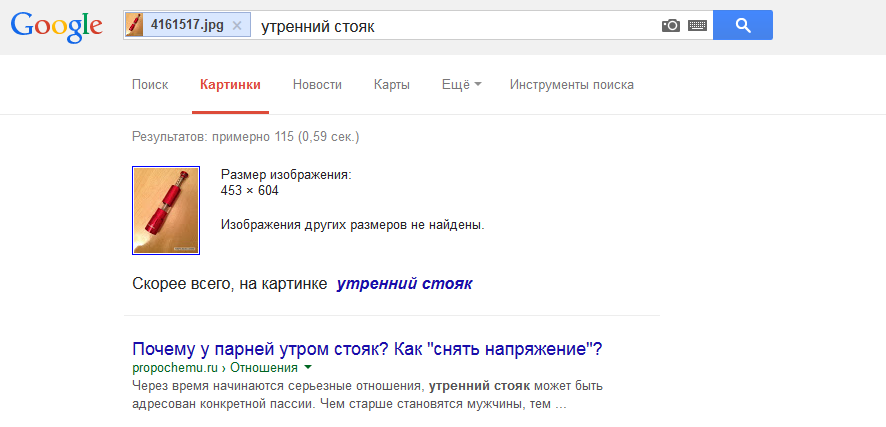Select the Картинки tab
886x427 pixels.
click(230, 85)
